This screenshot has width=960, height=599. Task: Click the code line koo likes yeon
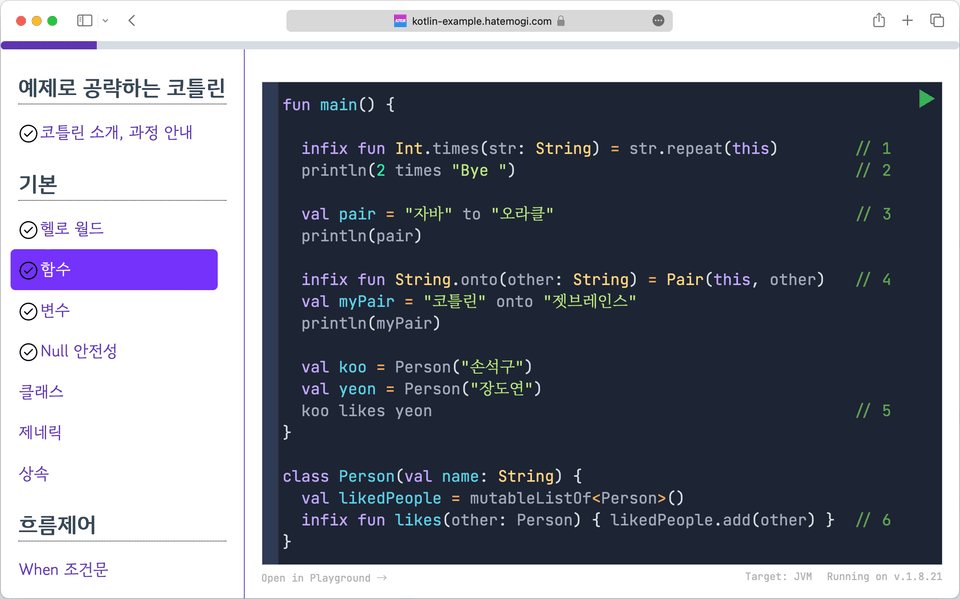[x=366, y=411]
